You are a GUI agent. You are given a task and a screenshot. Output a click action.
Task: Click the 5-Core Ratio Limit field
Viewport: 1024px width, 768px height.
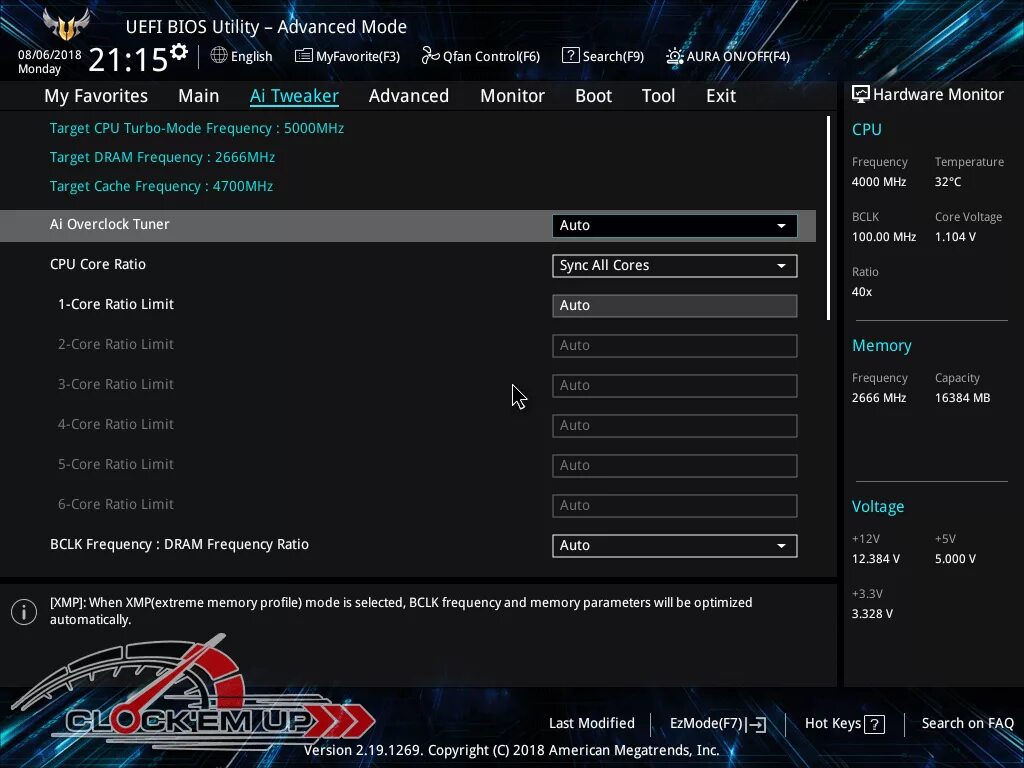pyautogui.click(x=675, y=466)
